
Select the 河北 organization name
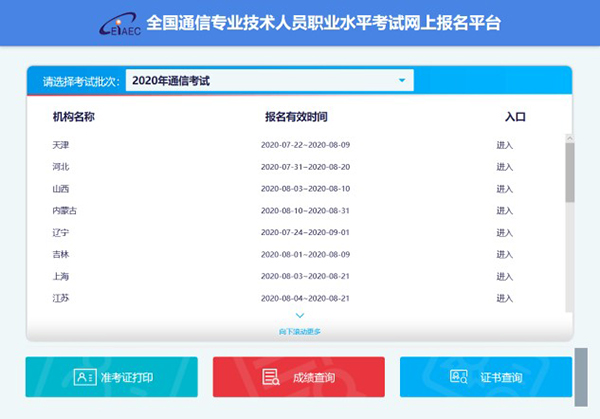click(61, 167)
